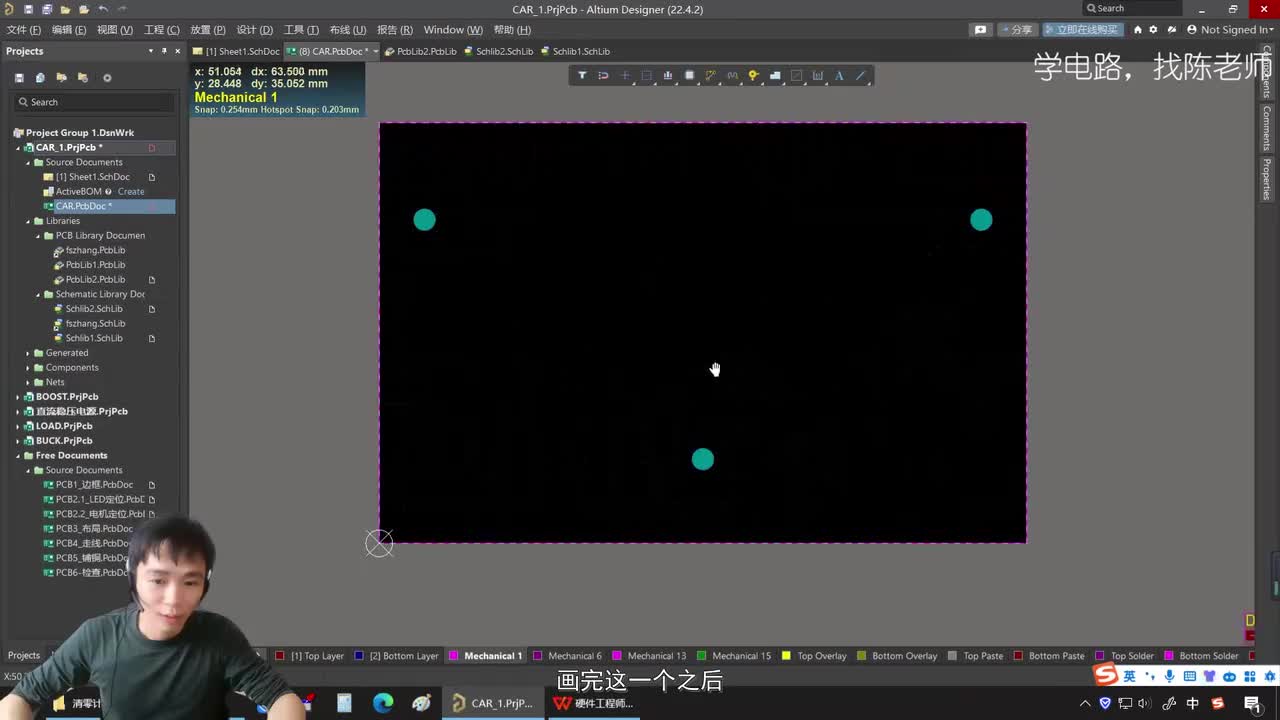Collapse the Source Documents folder

pyautogui.click(x=28, y=162)
